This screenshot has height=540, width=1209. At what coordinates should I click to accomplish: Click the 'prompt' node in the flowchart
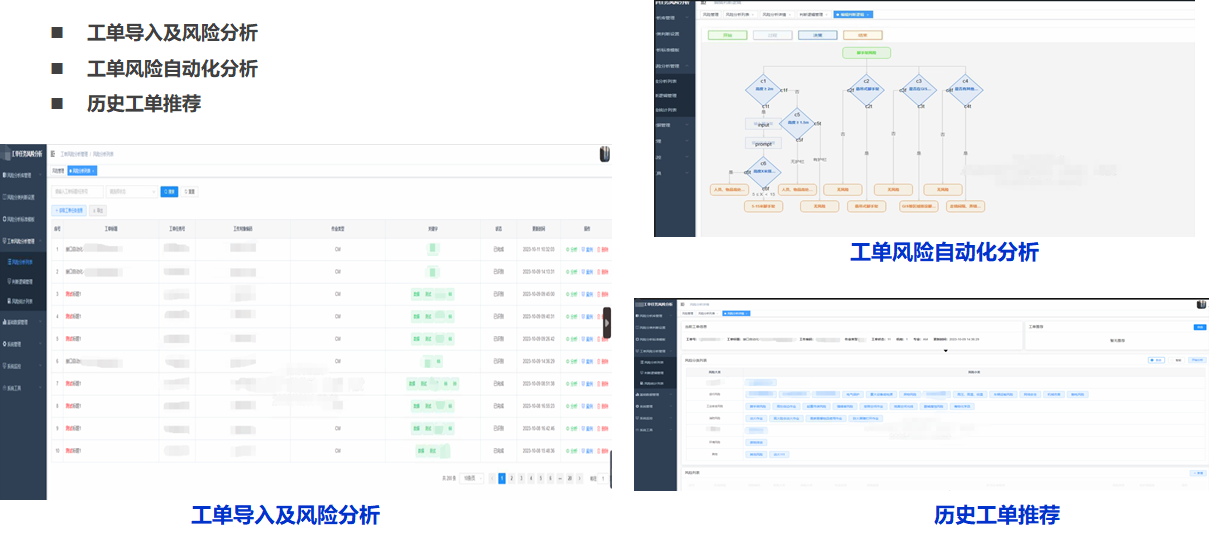pos(764,144)
